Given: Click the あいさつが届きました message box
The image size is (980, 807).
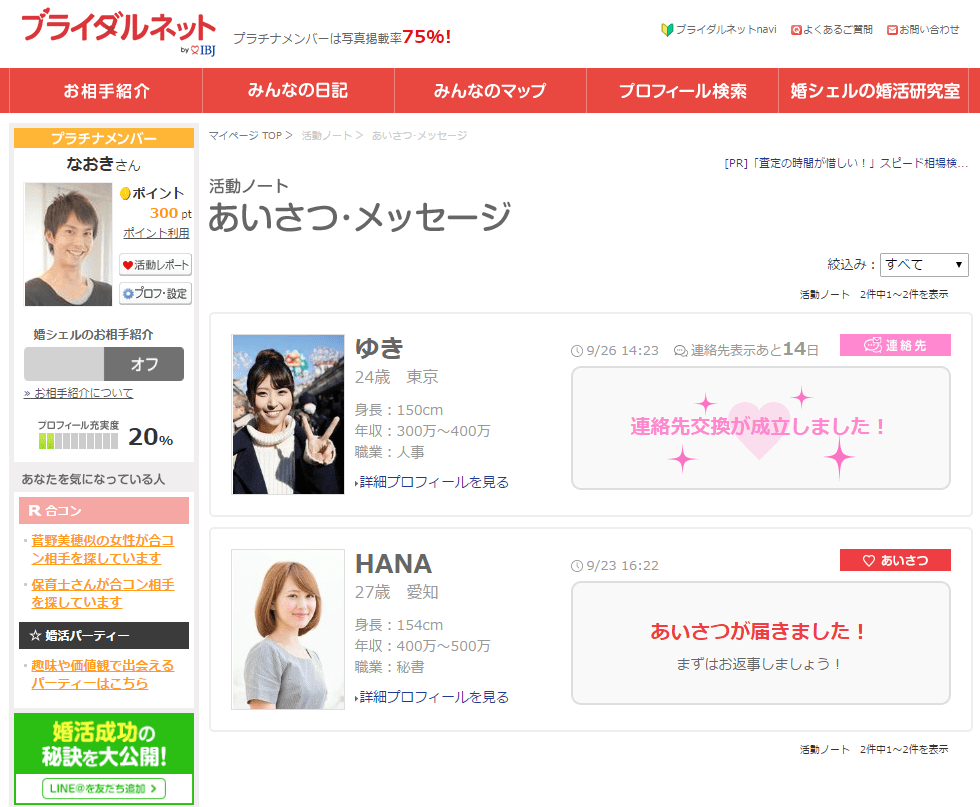Looking at the screenshot, I should click(x=760, y=643).
